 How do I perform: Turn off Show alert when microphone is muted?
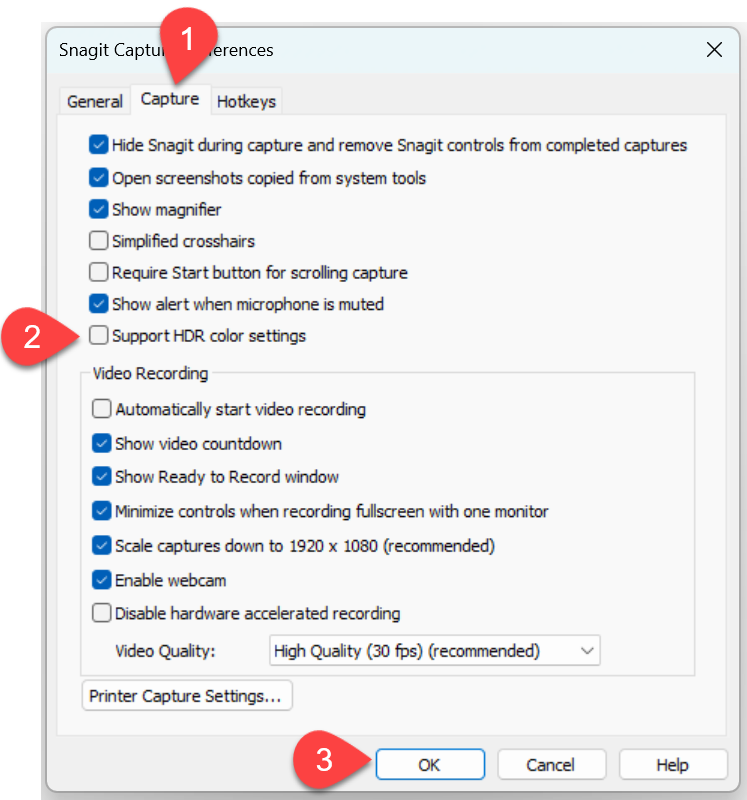(x=98, y=304)
